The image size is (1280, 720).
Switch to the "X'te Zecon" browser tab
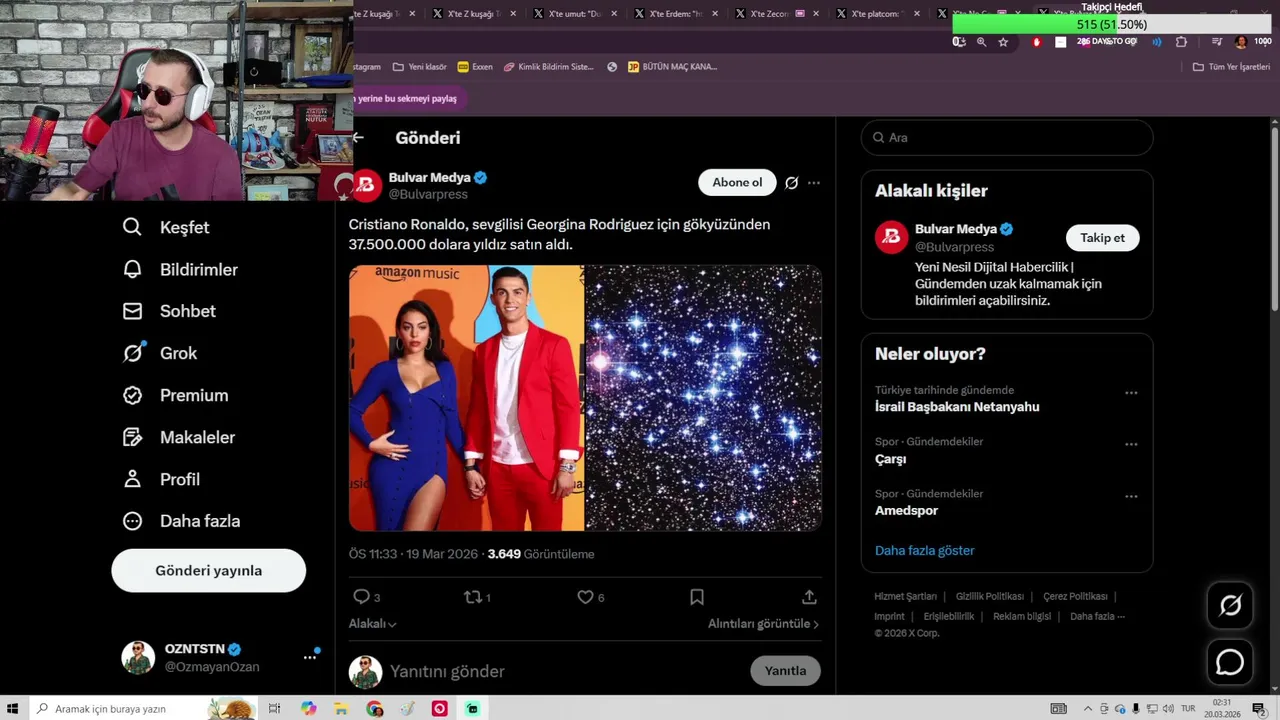[x=780, y=14]
